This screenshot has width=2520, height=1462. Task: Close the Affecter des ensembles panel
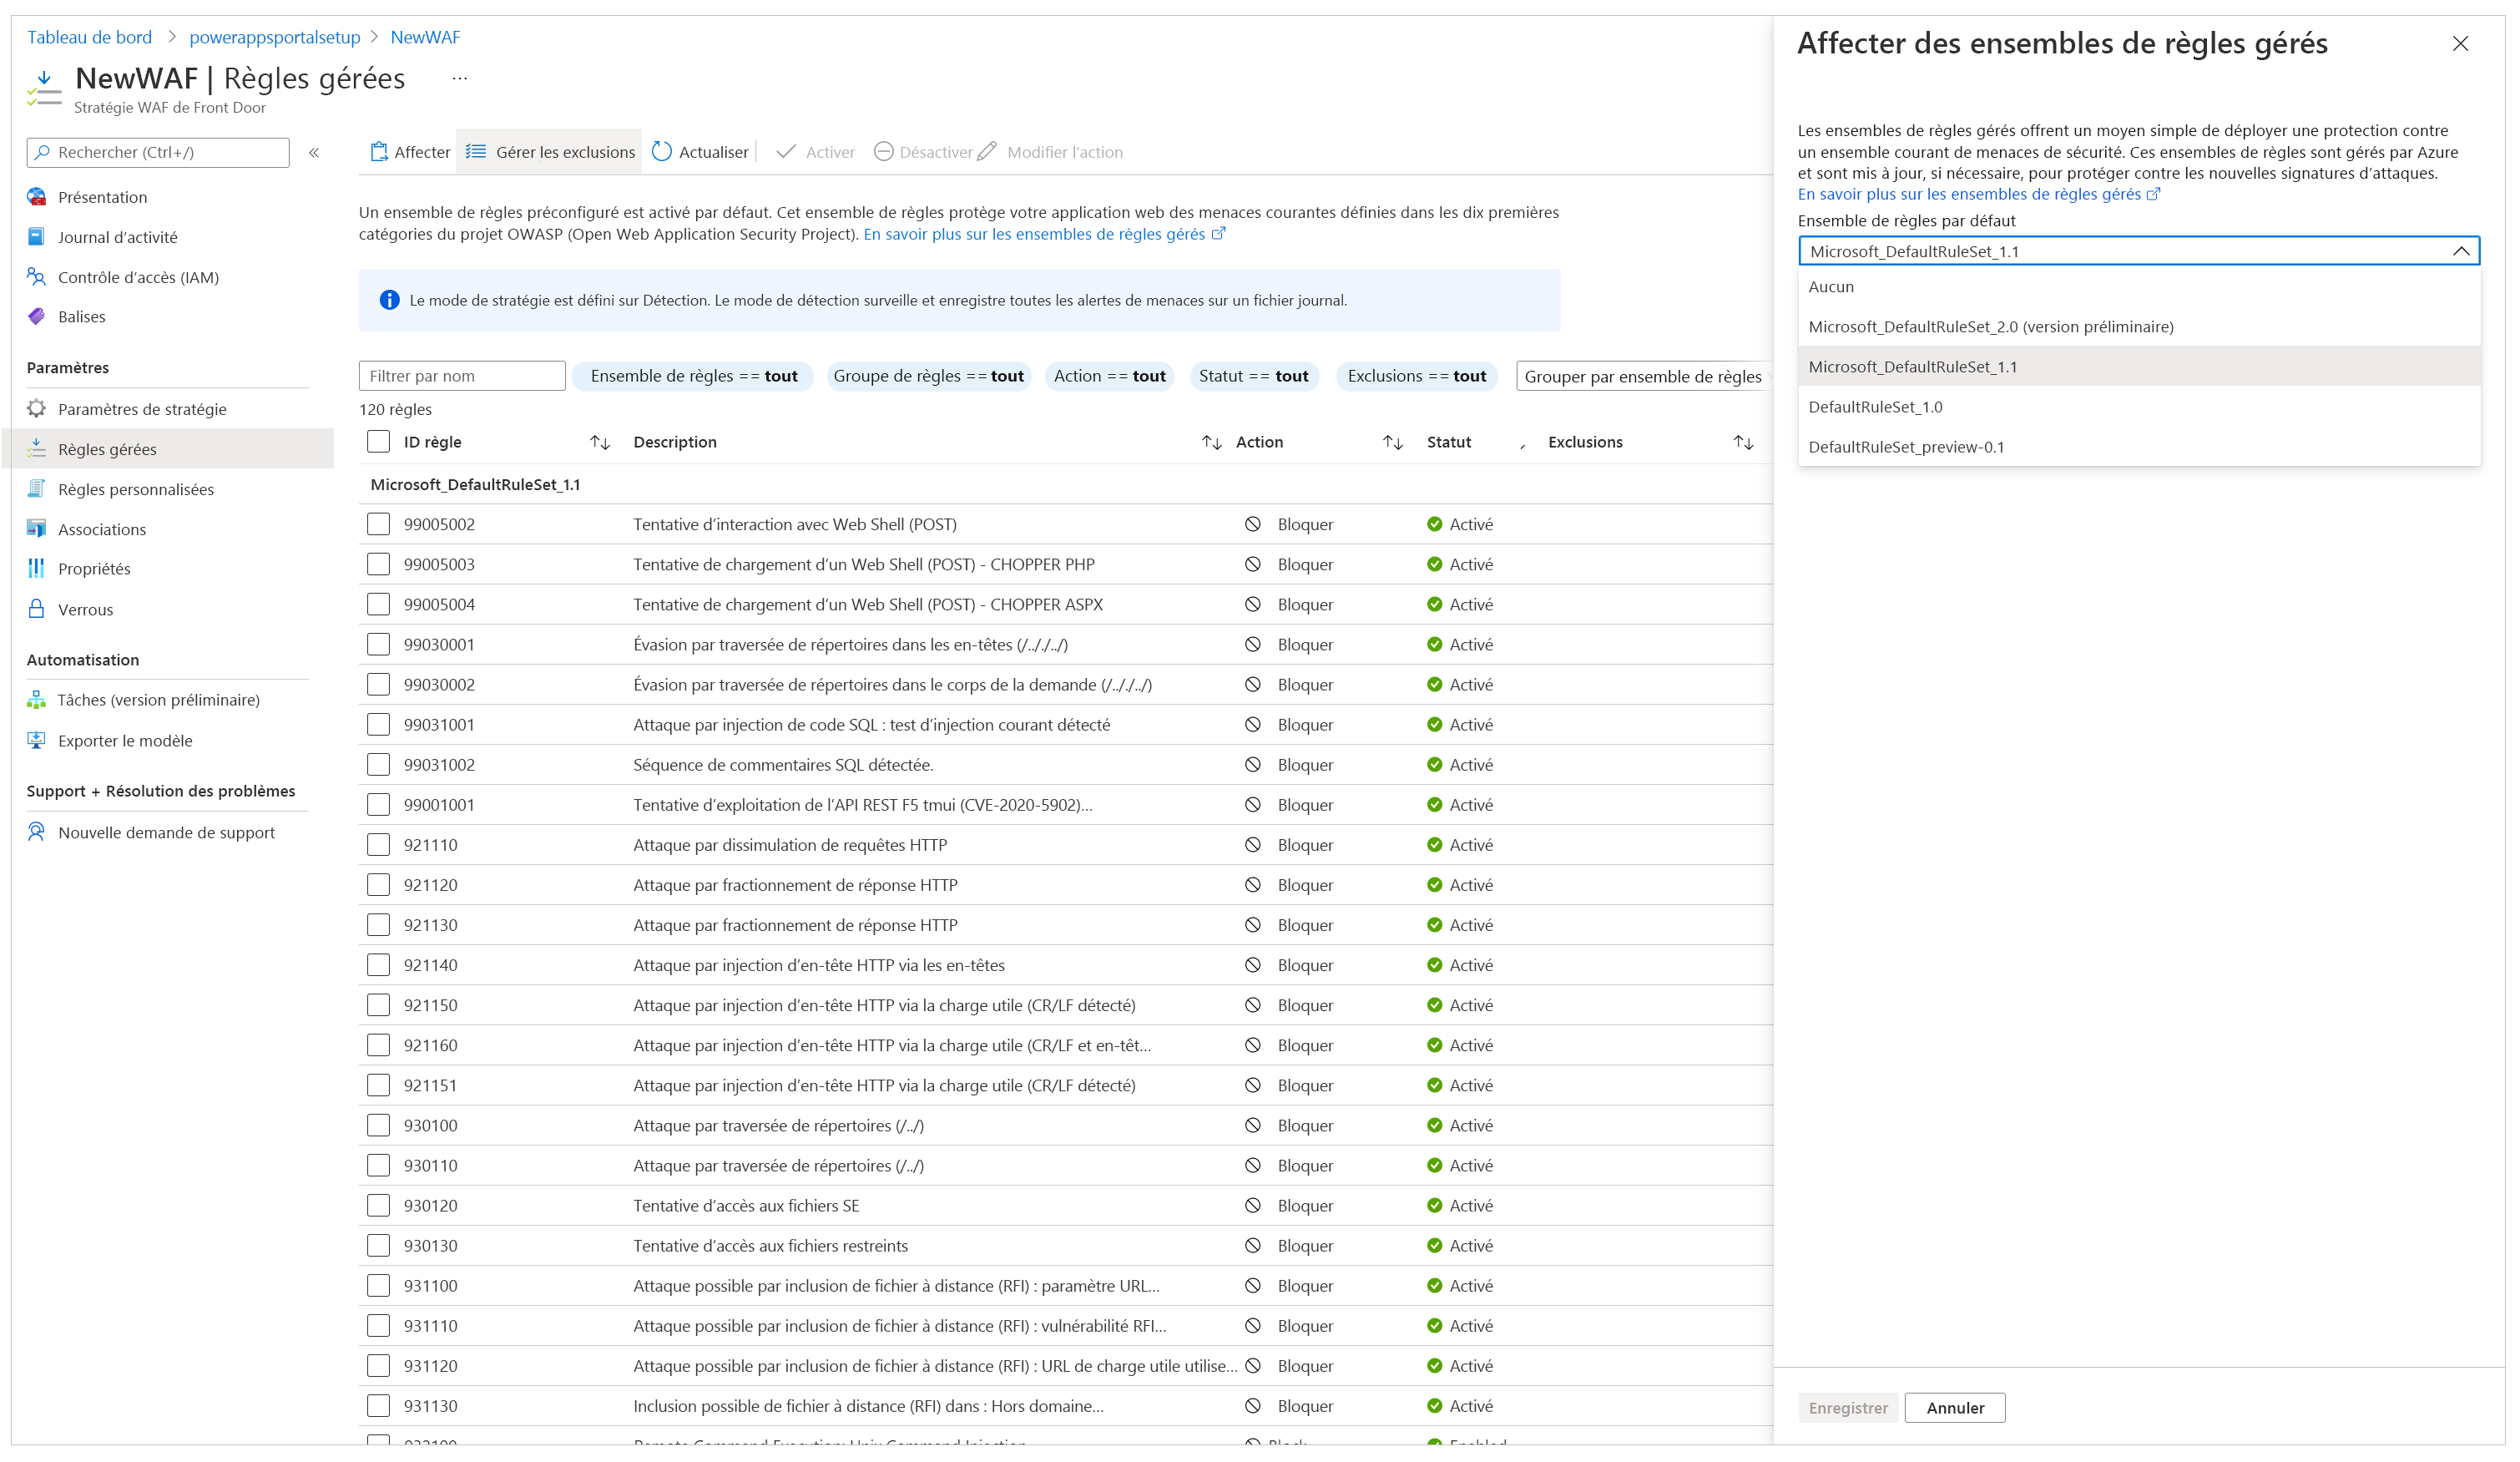click(x=2460, y=44)
